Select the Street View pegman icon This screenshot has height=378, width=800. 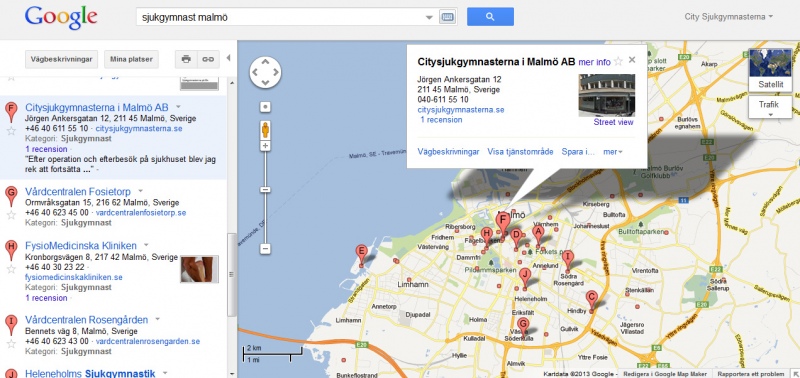click(265, 130)
